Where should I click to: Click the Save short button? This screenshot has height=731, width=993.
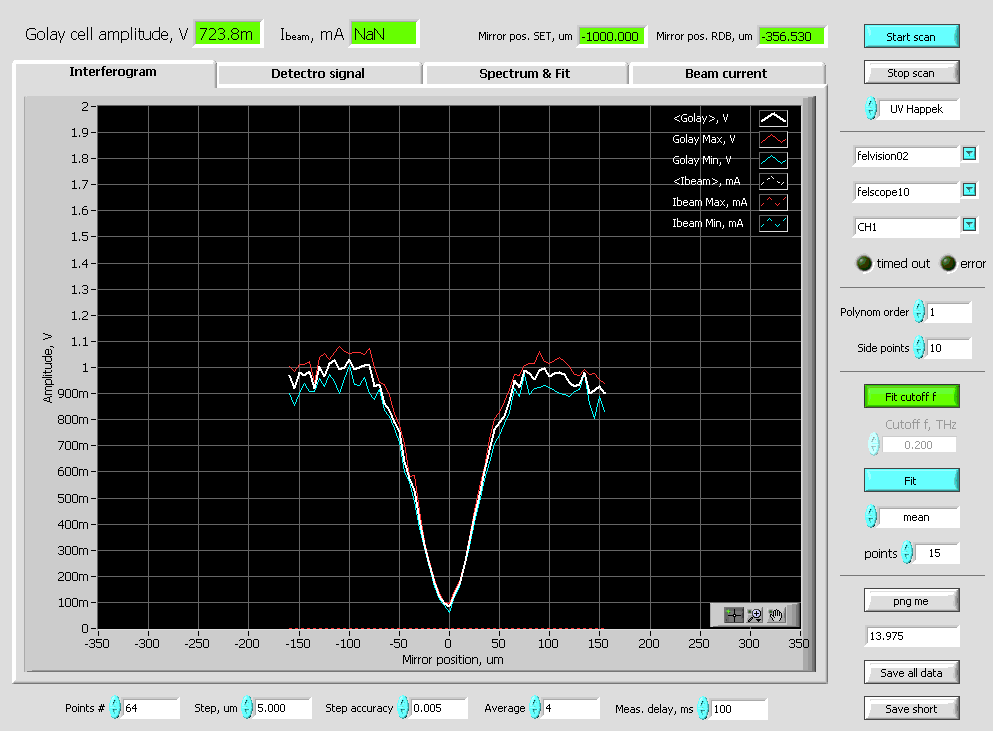911,709
